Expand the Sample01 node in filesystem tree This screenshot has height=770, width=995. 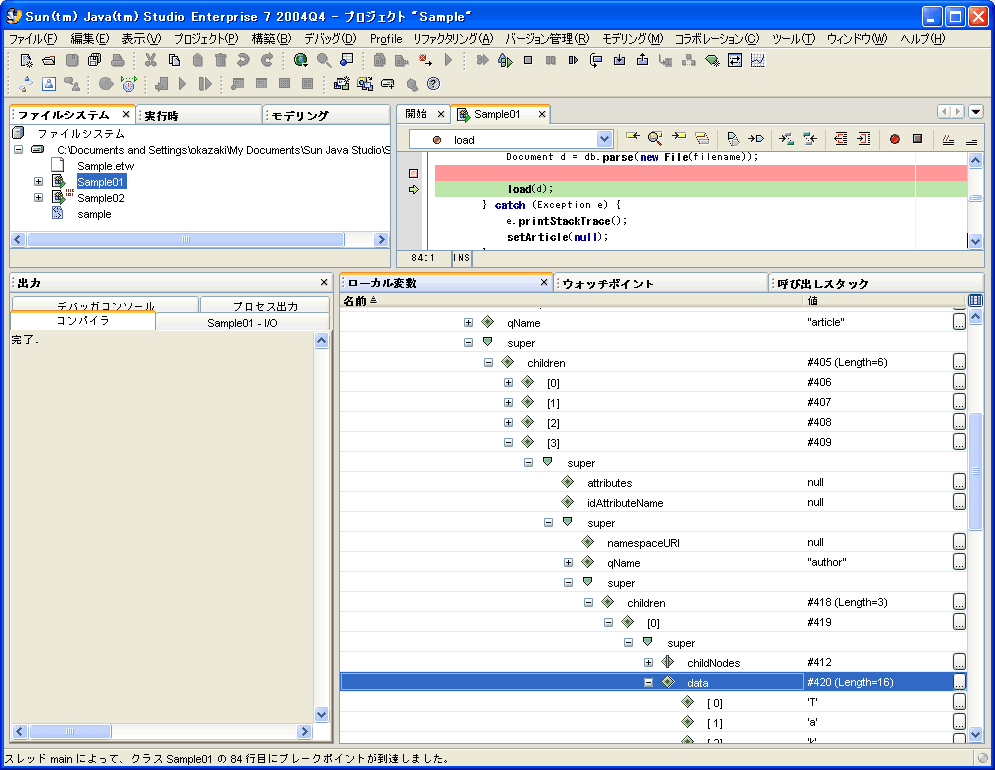click(39, 182)
